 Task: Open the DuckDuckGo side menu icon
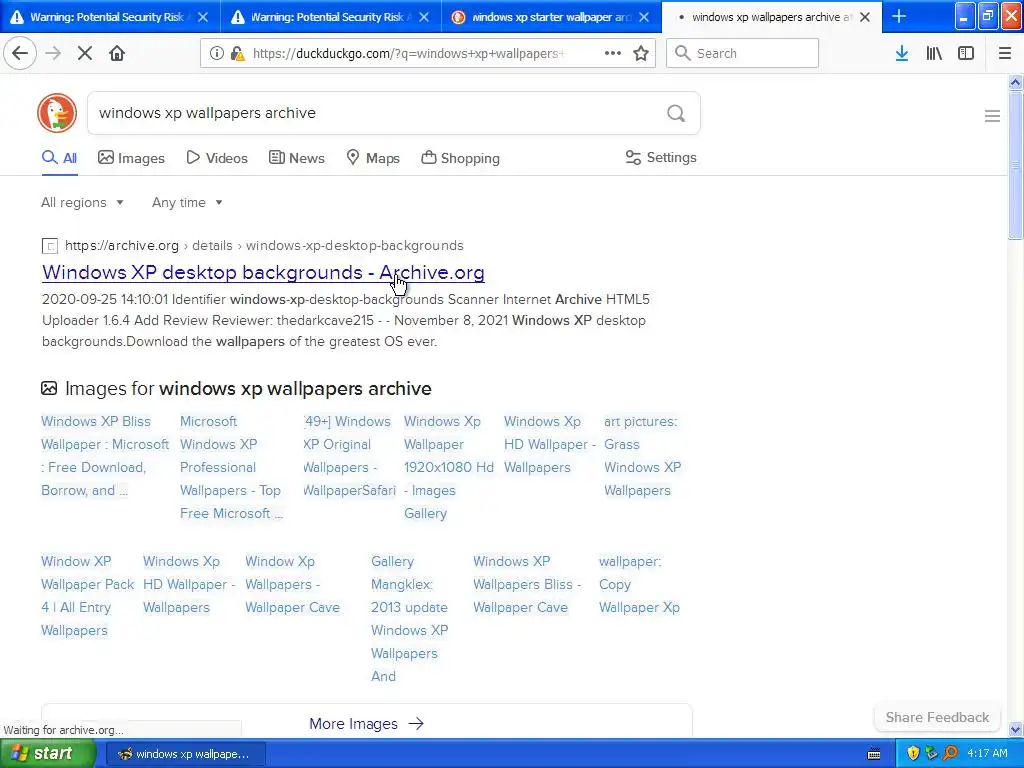[992, 116]
